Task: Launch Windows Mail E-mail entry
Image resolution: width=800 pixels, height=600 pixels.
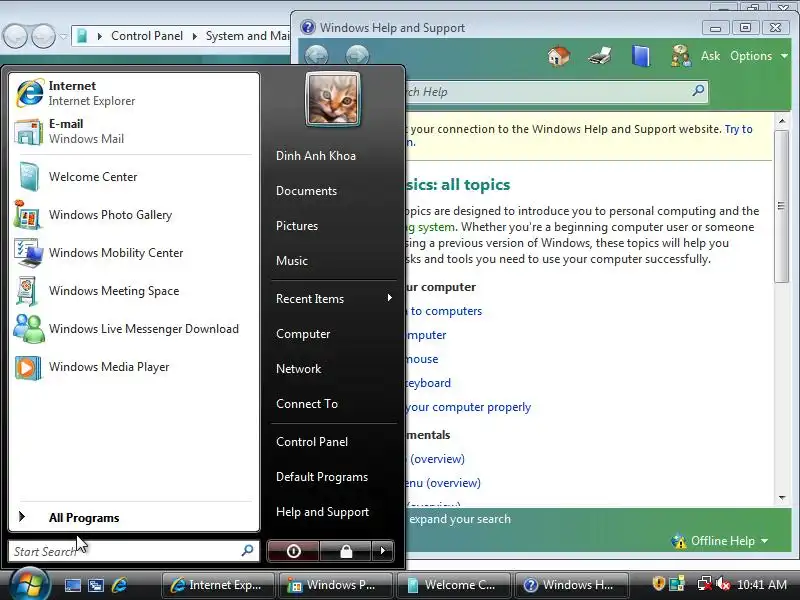Action: click(134, 131)
